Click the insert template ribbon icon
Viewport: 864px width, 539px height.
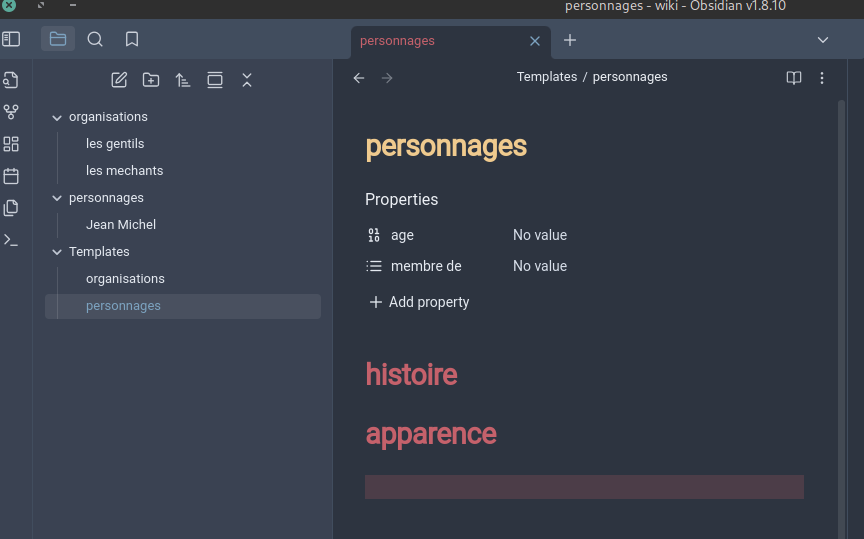coord(11,208)
